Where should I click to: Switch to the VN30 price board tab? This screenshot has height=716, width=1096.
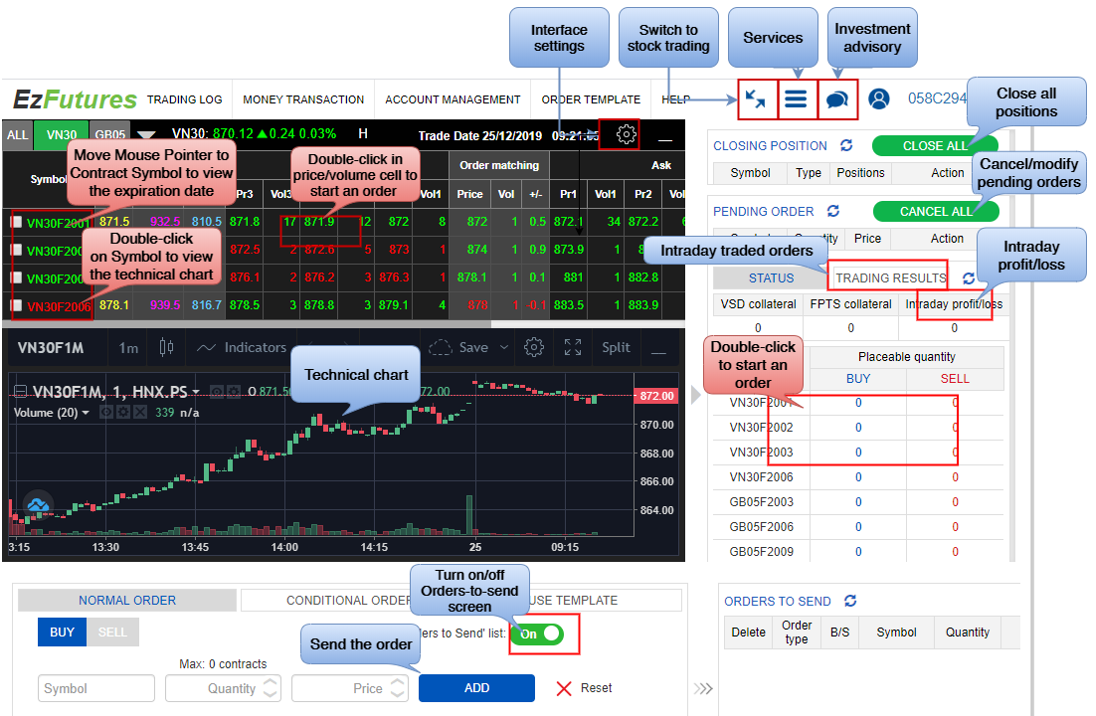pos(62,134)
